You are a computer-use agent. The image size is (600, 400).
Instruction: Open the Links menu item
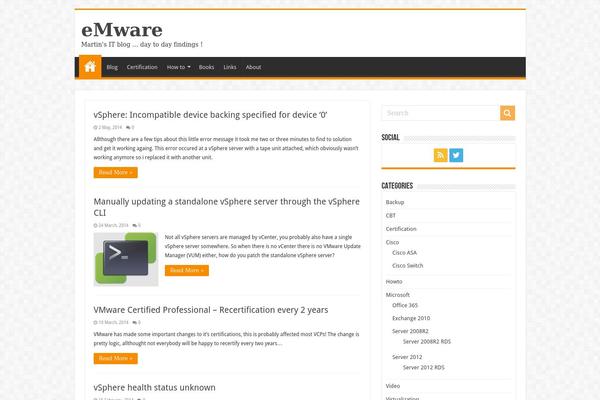pos(230,67)
